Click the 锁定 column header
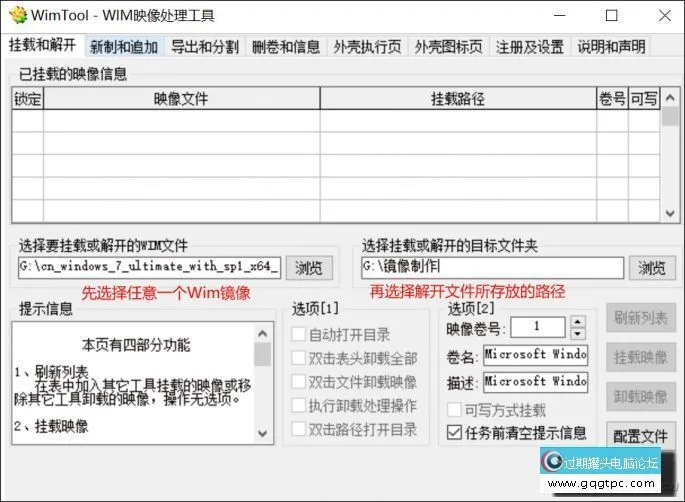The width and height of the screenshot is (685, 502). (28, 99)
